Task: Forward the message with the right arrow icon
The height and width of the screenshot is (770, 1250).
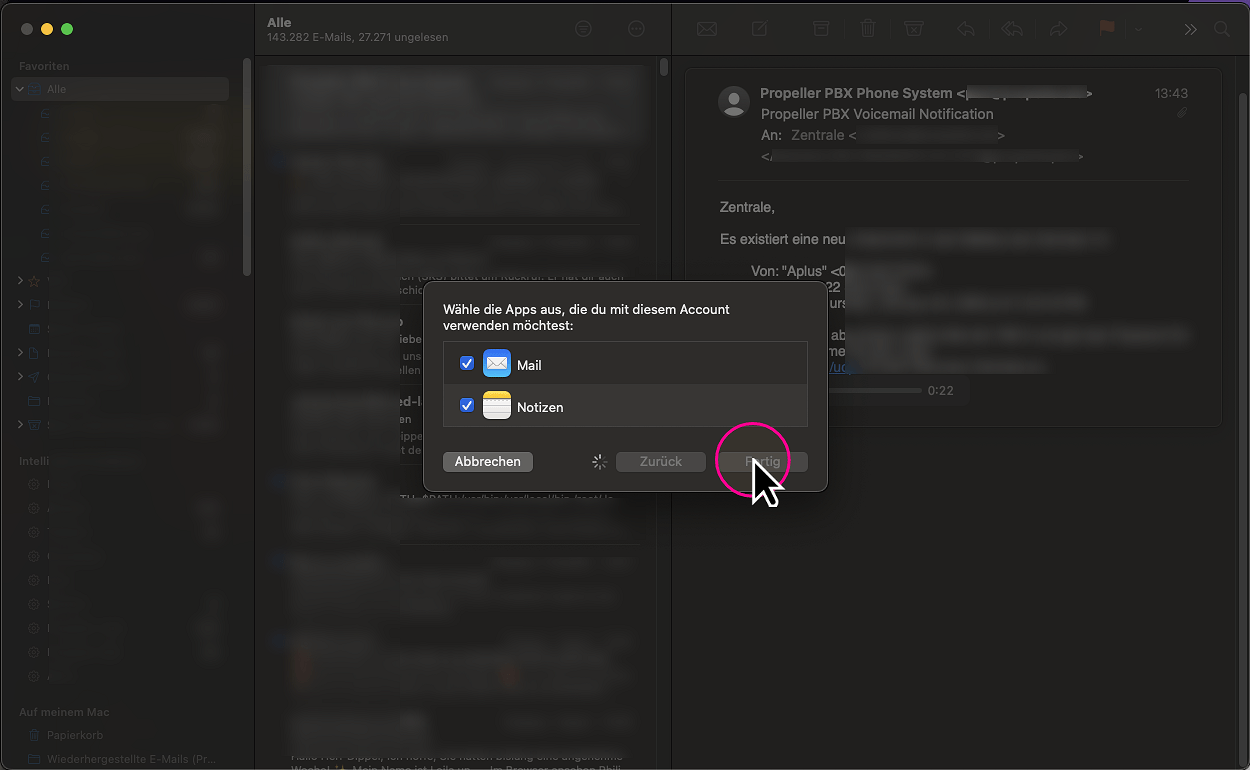Action: click(x=1058, y=29)
